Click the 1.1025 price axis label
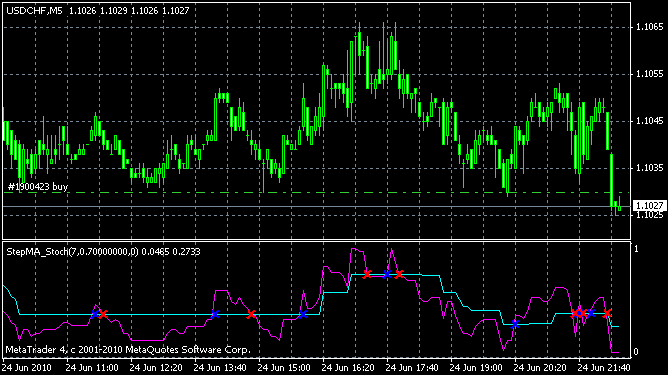Screen dimensions: 668x375 [x=649, y=215]
